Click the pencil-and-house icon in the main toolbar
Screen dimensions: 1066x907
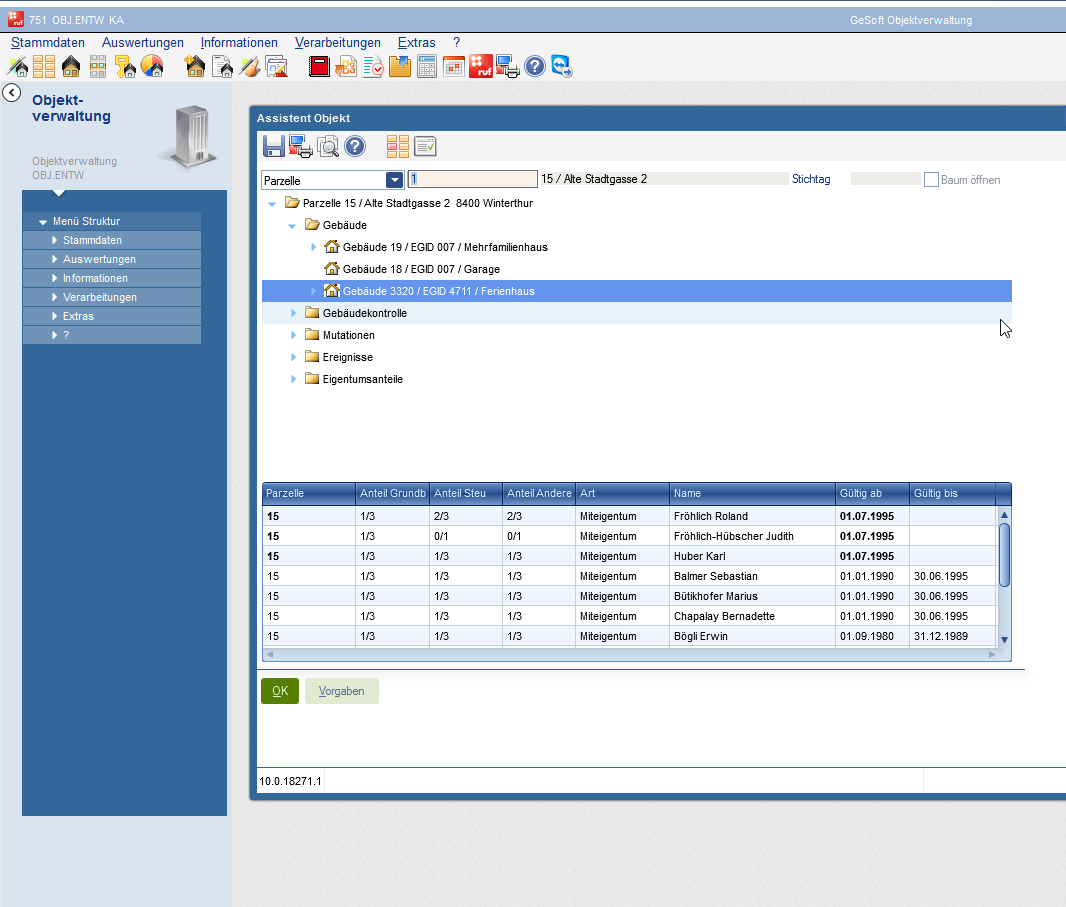pos(17,67)
